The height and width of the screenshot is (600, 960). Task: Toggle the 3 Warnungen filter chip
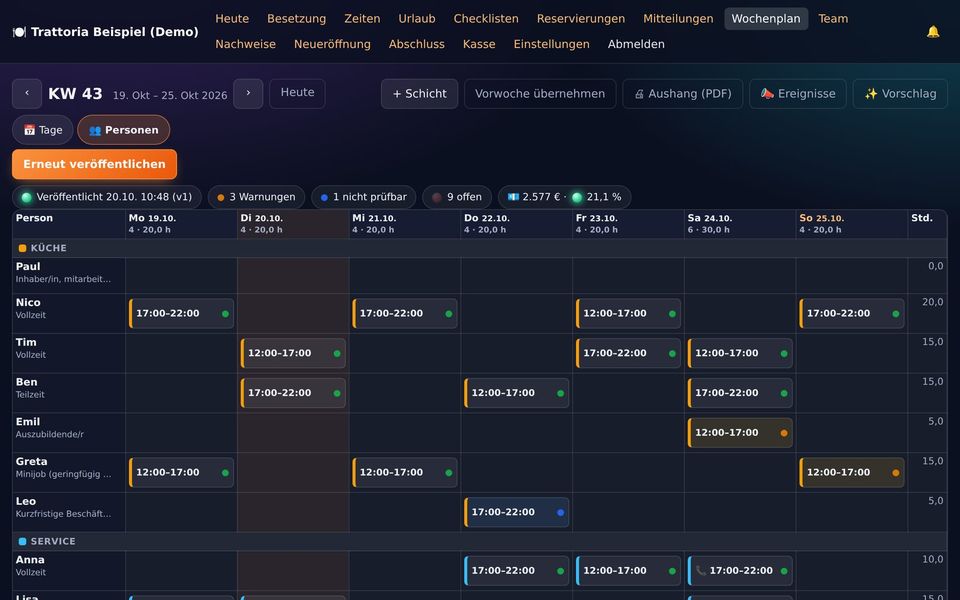pyautogui.click(x=256, y=197)
